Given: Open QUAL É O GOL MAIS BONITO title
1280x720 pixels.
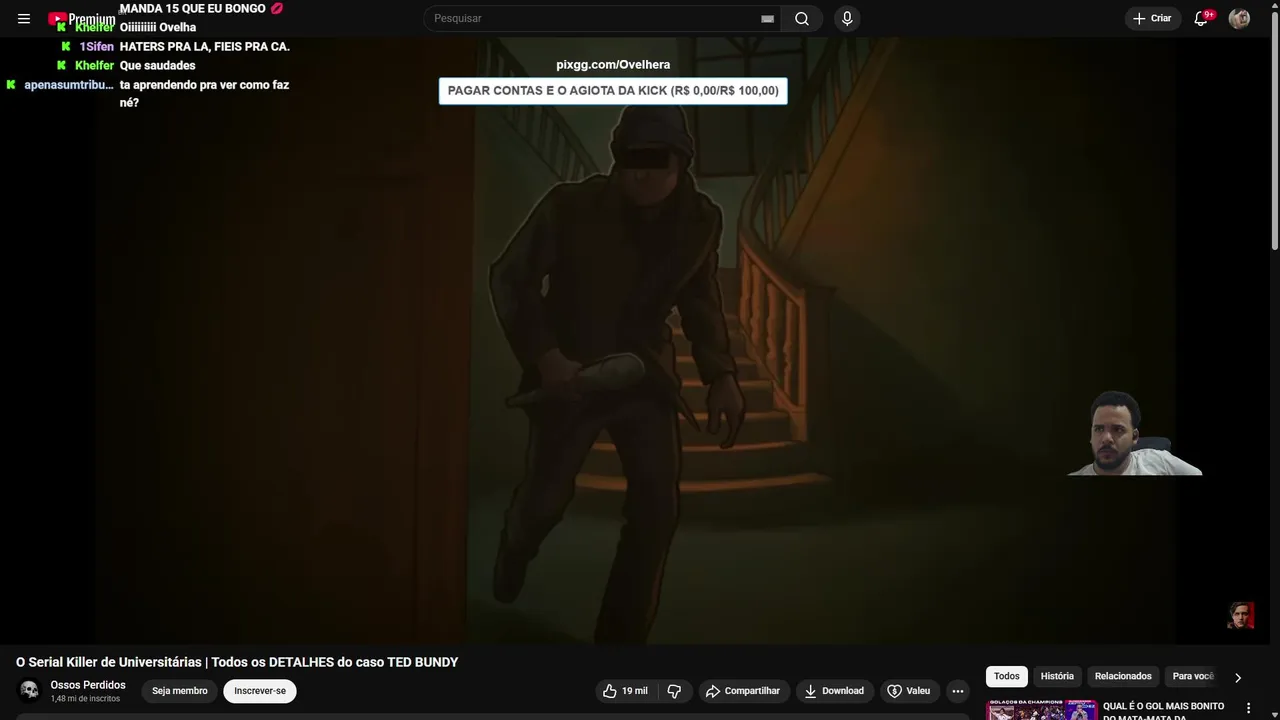Looking at the screenshot, I should click(x=1163, y=711).
